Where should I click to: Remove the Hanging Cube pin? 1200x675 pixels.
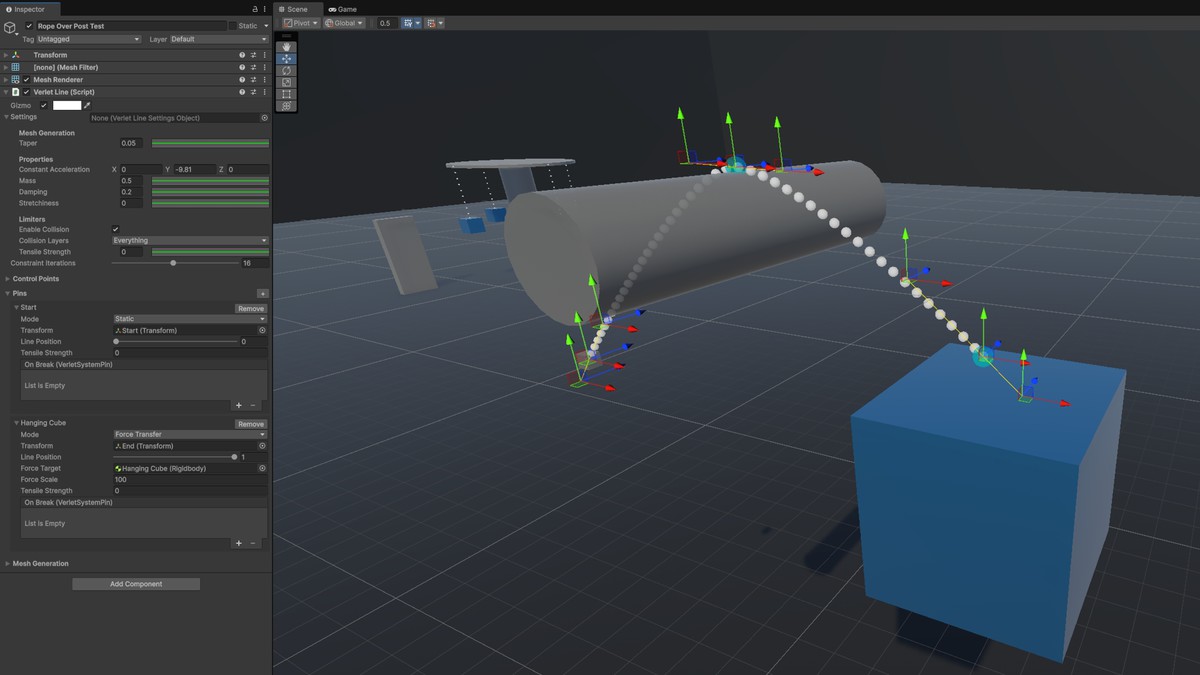tap(250, 423)
